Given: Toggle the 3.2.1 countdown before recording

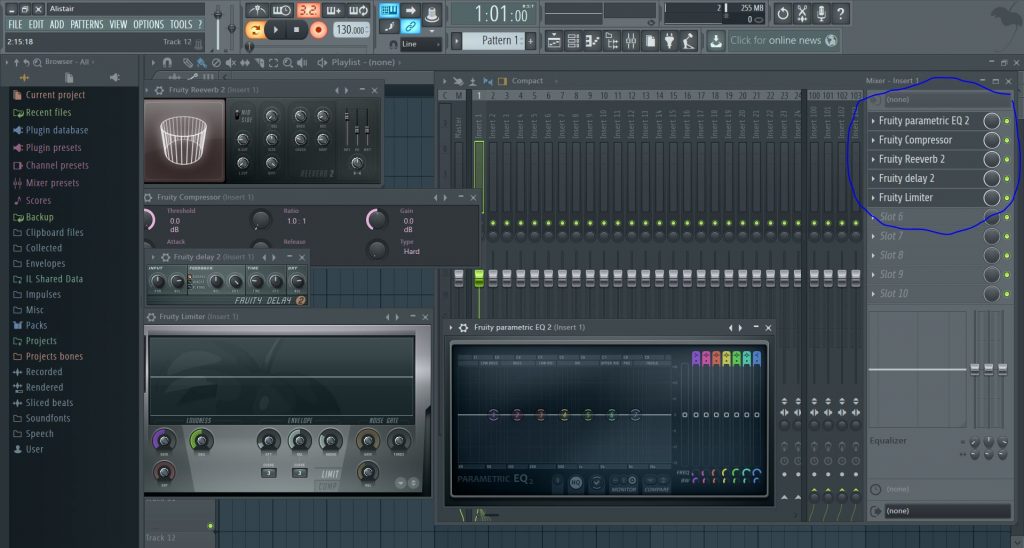Looking at the screenshot, I should (308, 10).
